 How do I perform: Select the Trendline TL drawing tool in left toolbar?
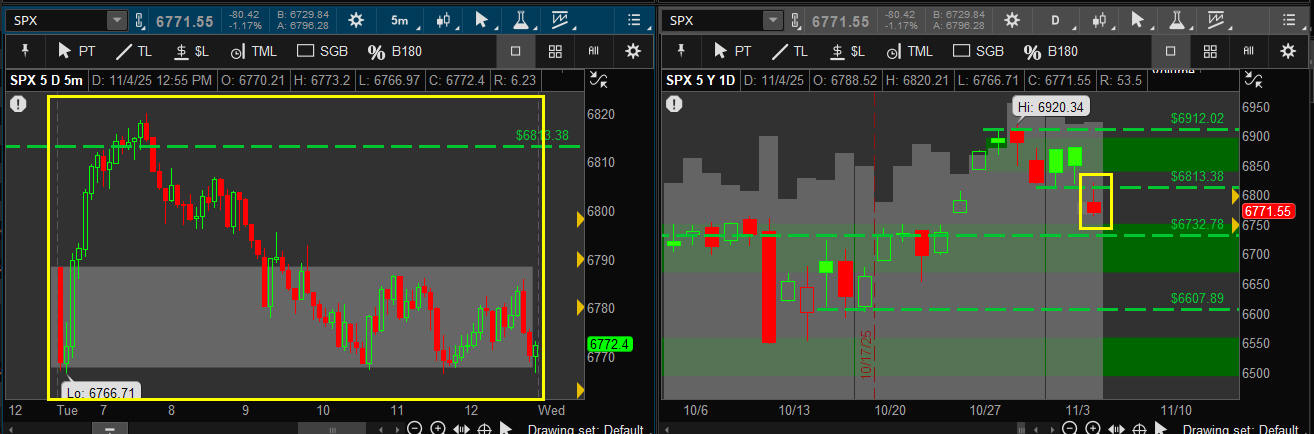click(x=136, y=51)
